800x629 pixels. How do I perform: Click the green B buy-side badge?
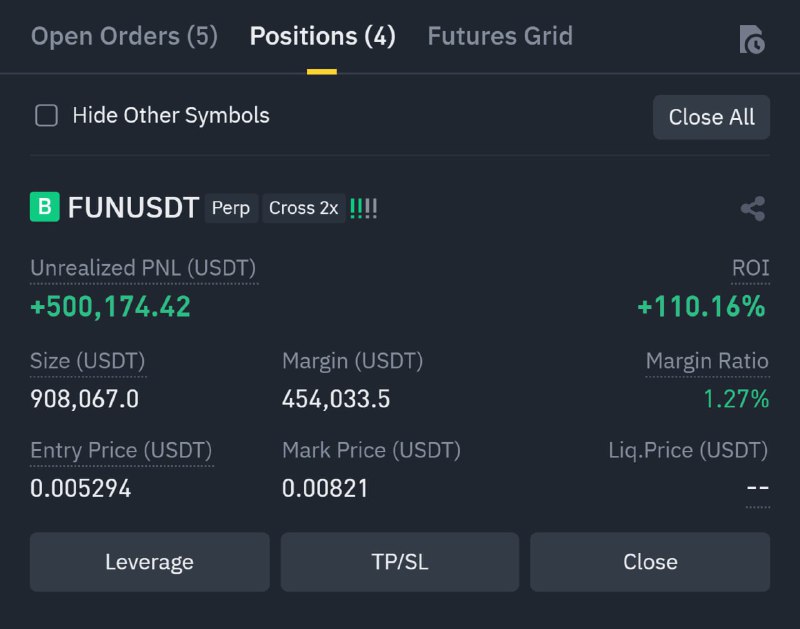pos(44,207)
